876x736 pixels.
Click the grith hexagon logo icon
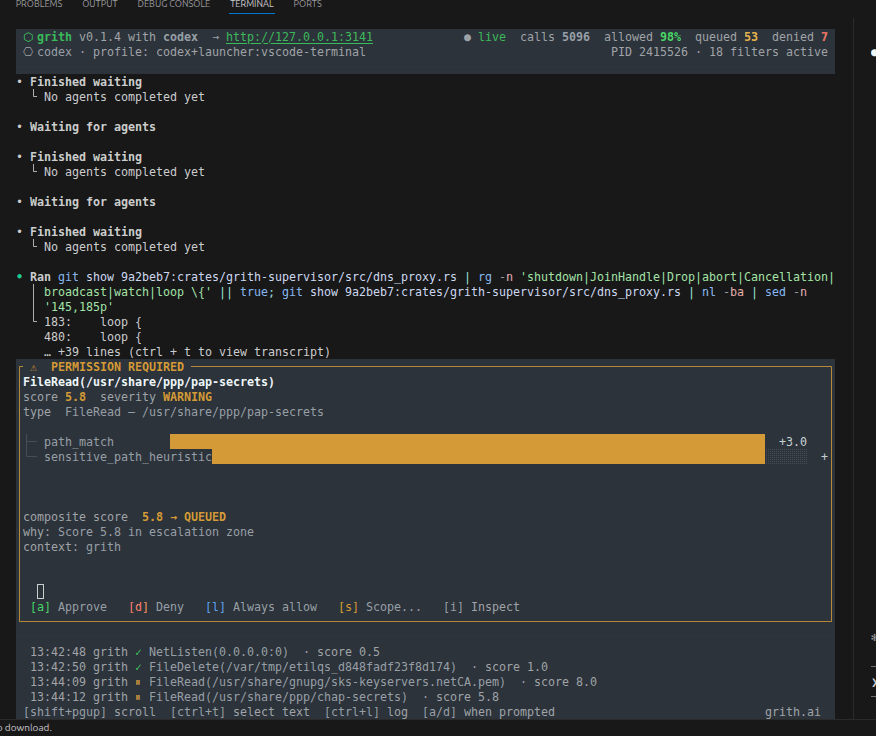pyautogui.click(x=28, y=37)
